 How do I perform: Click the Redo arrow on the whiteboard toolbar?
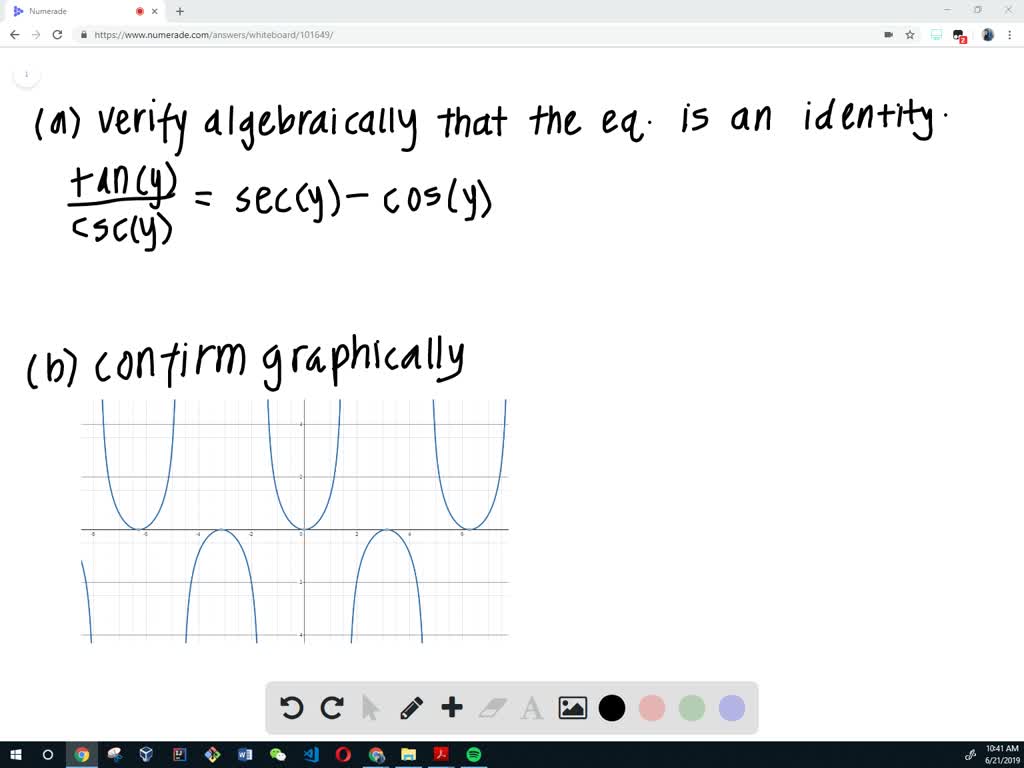[331, 708]
